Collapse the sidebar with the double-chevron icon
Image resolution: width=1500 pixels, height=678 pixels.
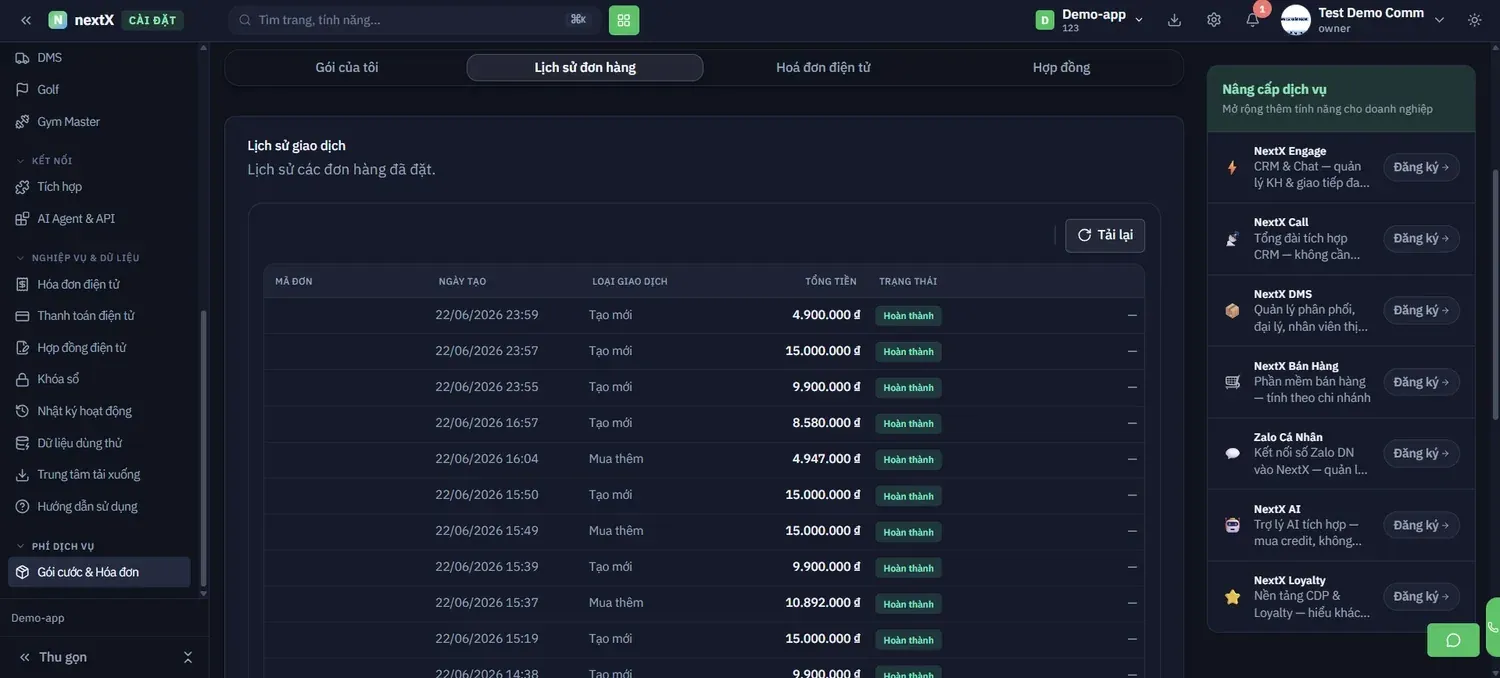26,20
